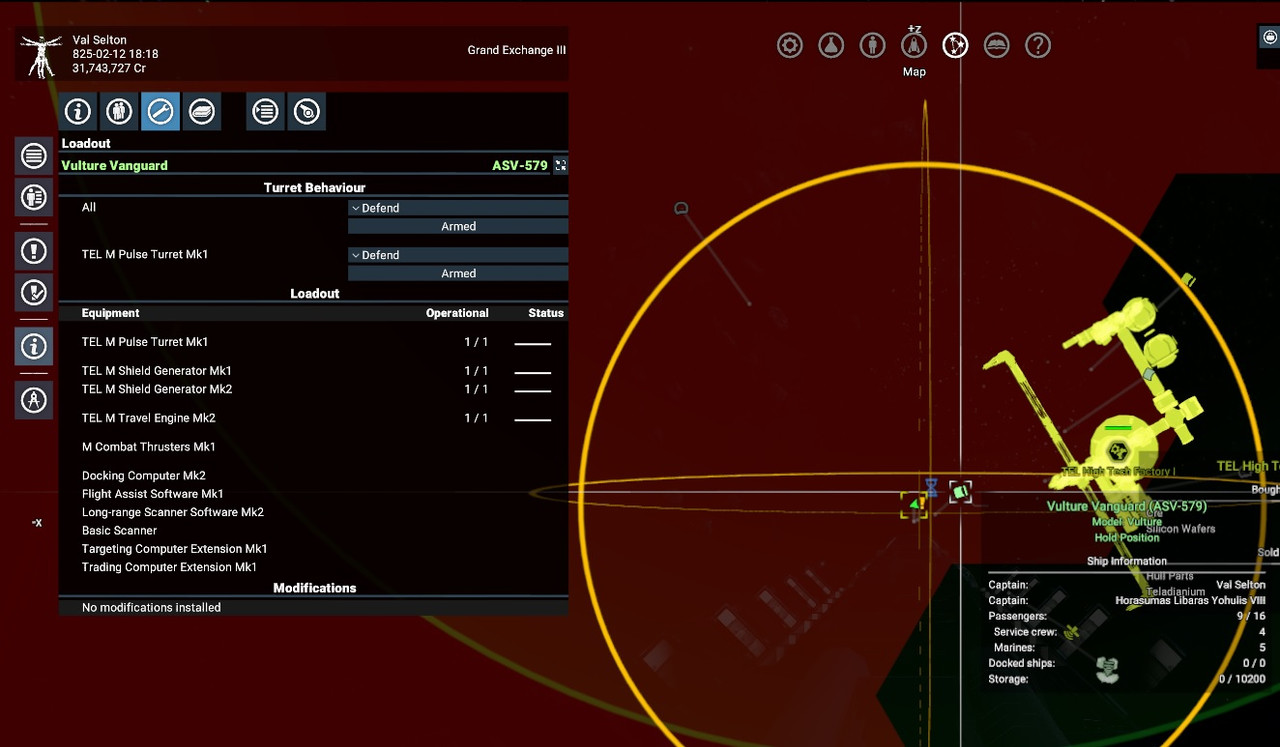The width and height of the screenshot is (1280, 747).
Task: Select Trading Computer Extension Mk1 entry
Action: tap(313, 567)
